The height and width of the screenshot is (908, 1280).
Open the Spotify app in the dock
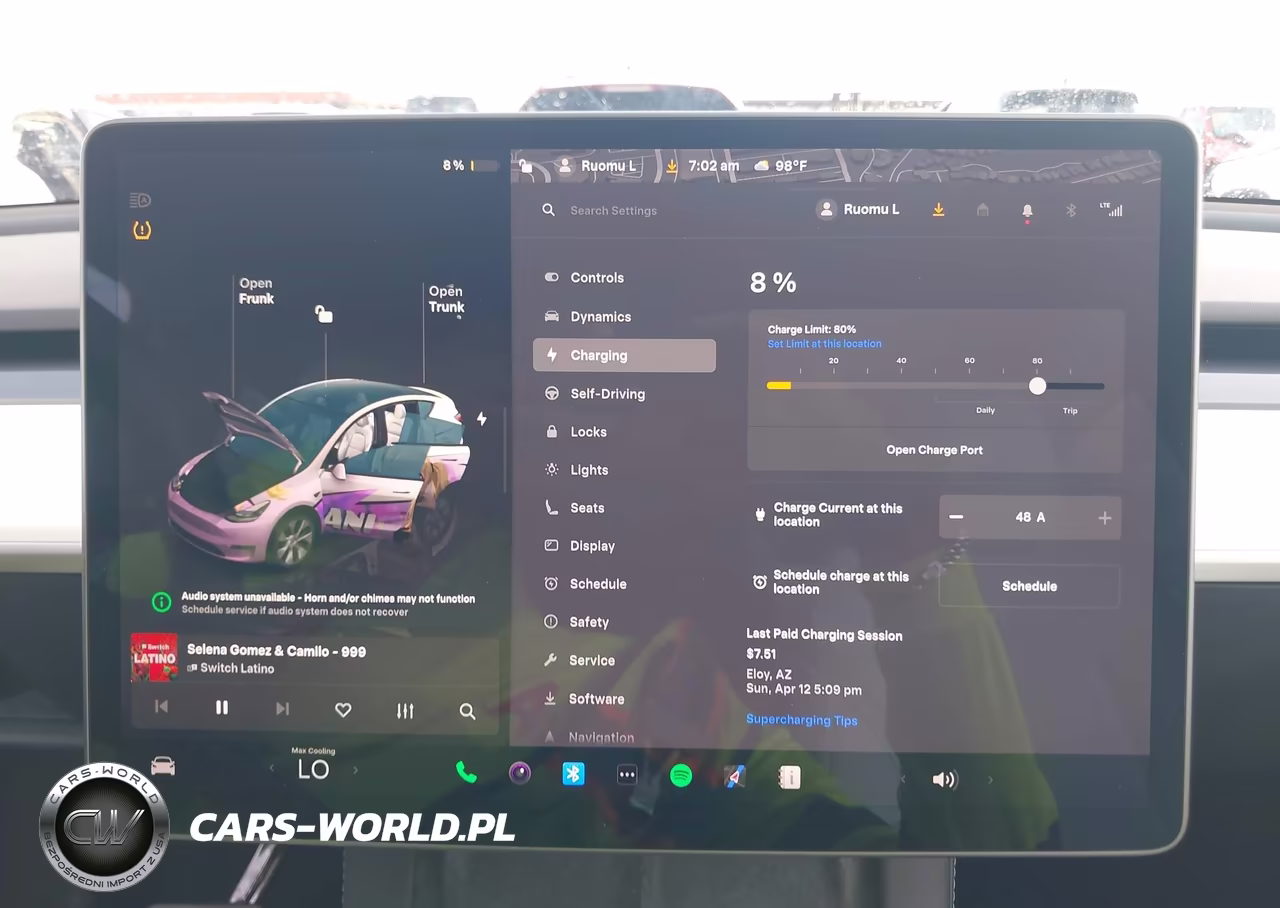point(681,775)
